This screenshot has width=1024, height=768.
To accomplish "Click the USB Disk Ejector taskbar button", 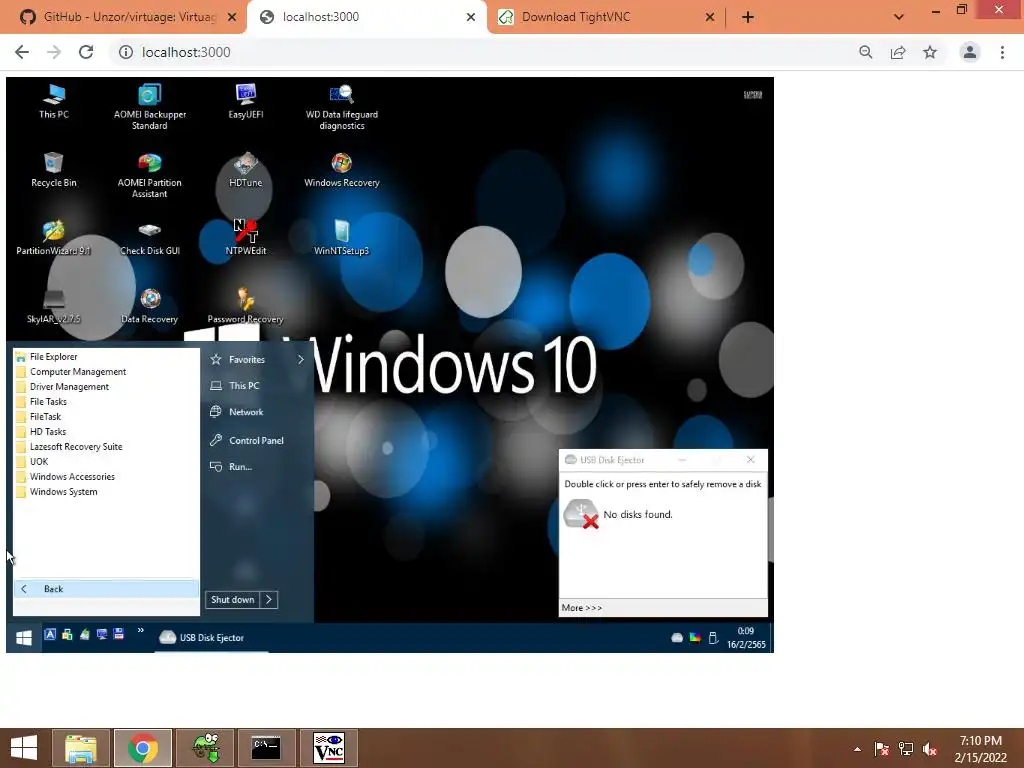I will point(211,637).
